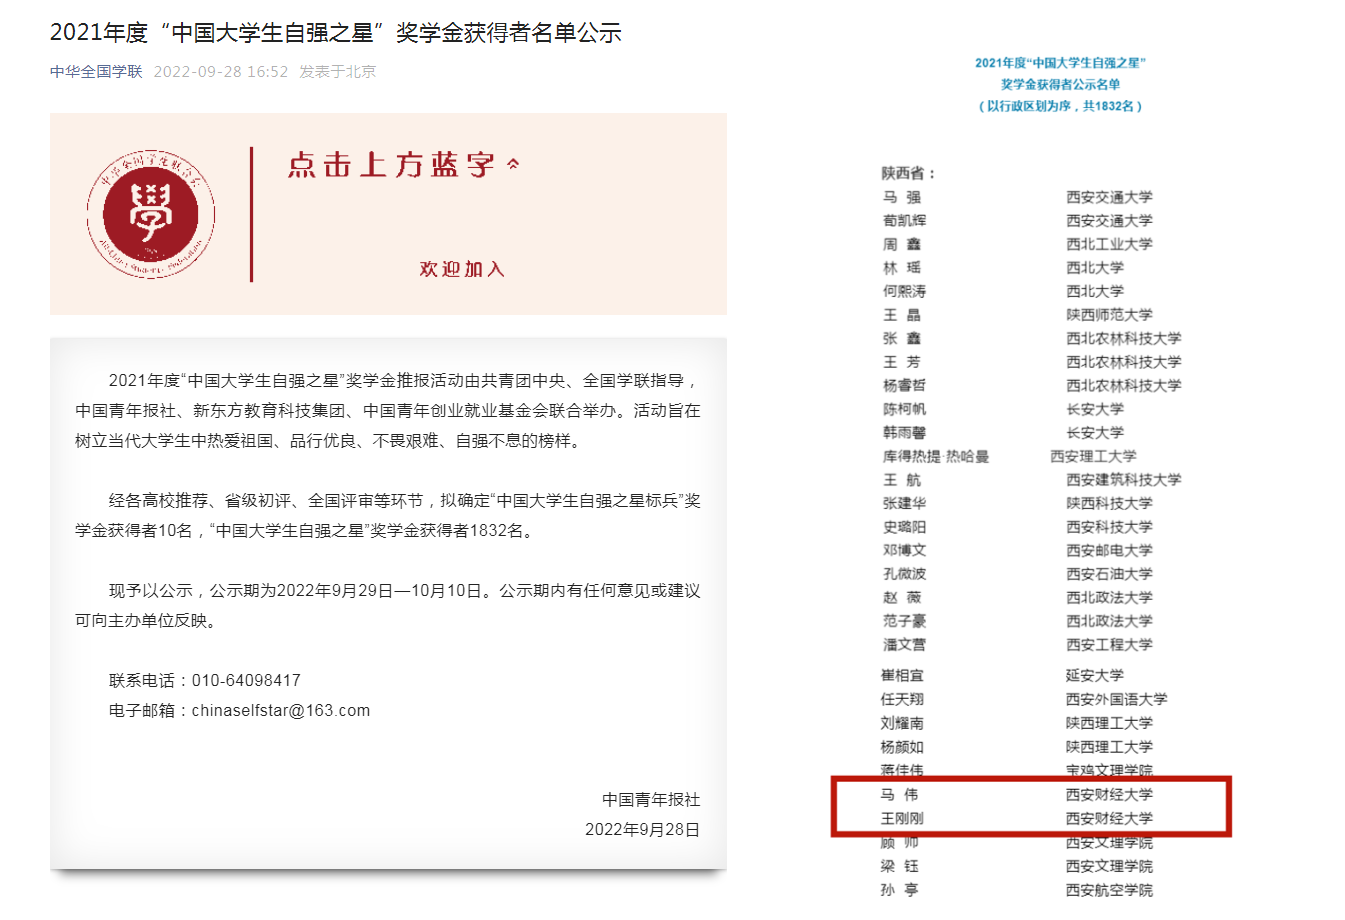This screenshot has width=1345, height=920.
Task: Click 陕西科技大学 in the list
Action: click(1109, 503)
